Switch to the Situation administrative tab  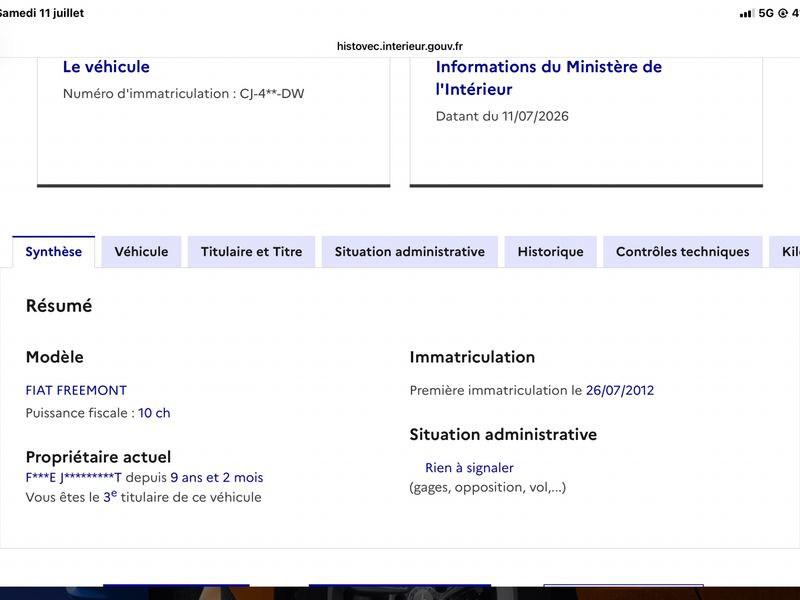click(x=410, y=252)
